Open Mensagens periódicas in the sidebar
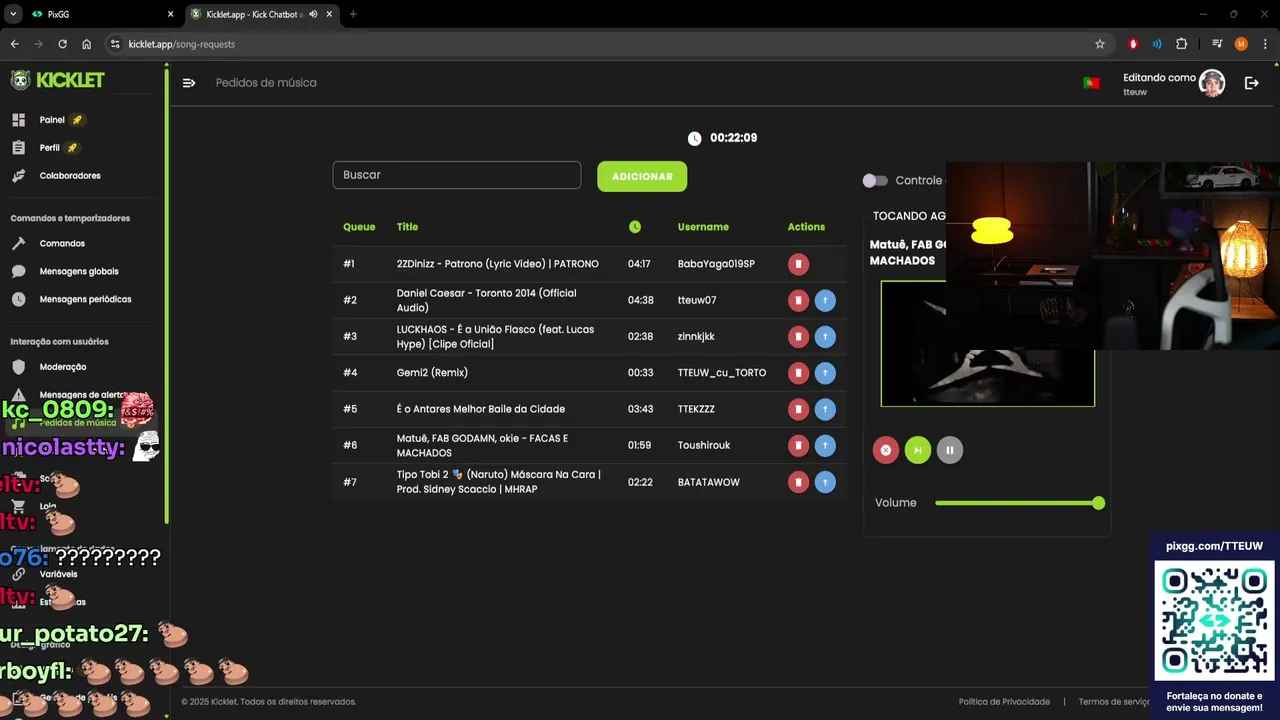Viewport: 1280px width, 720px height. (x=85, y=299)
